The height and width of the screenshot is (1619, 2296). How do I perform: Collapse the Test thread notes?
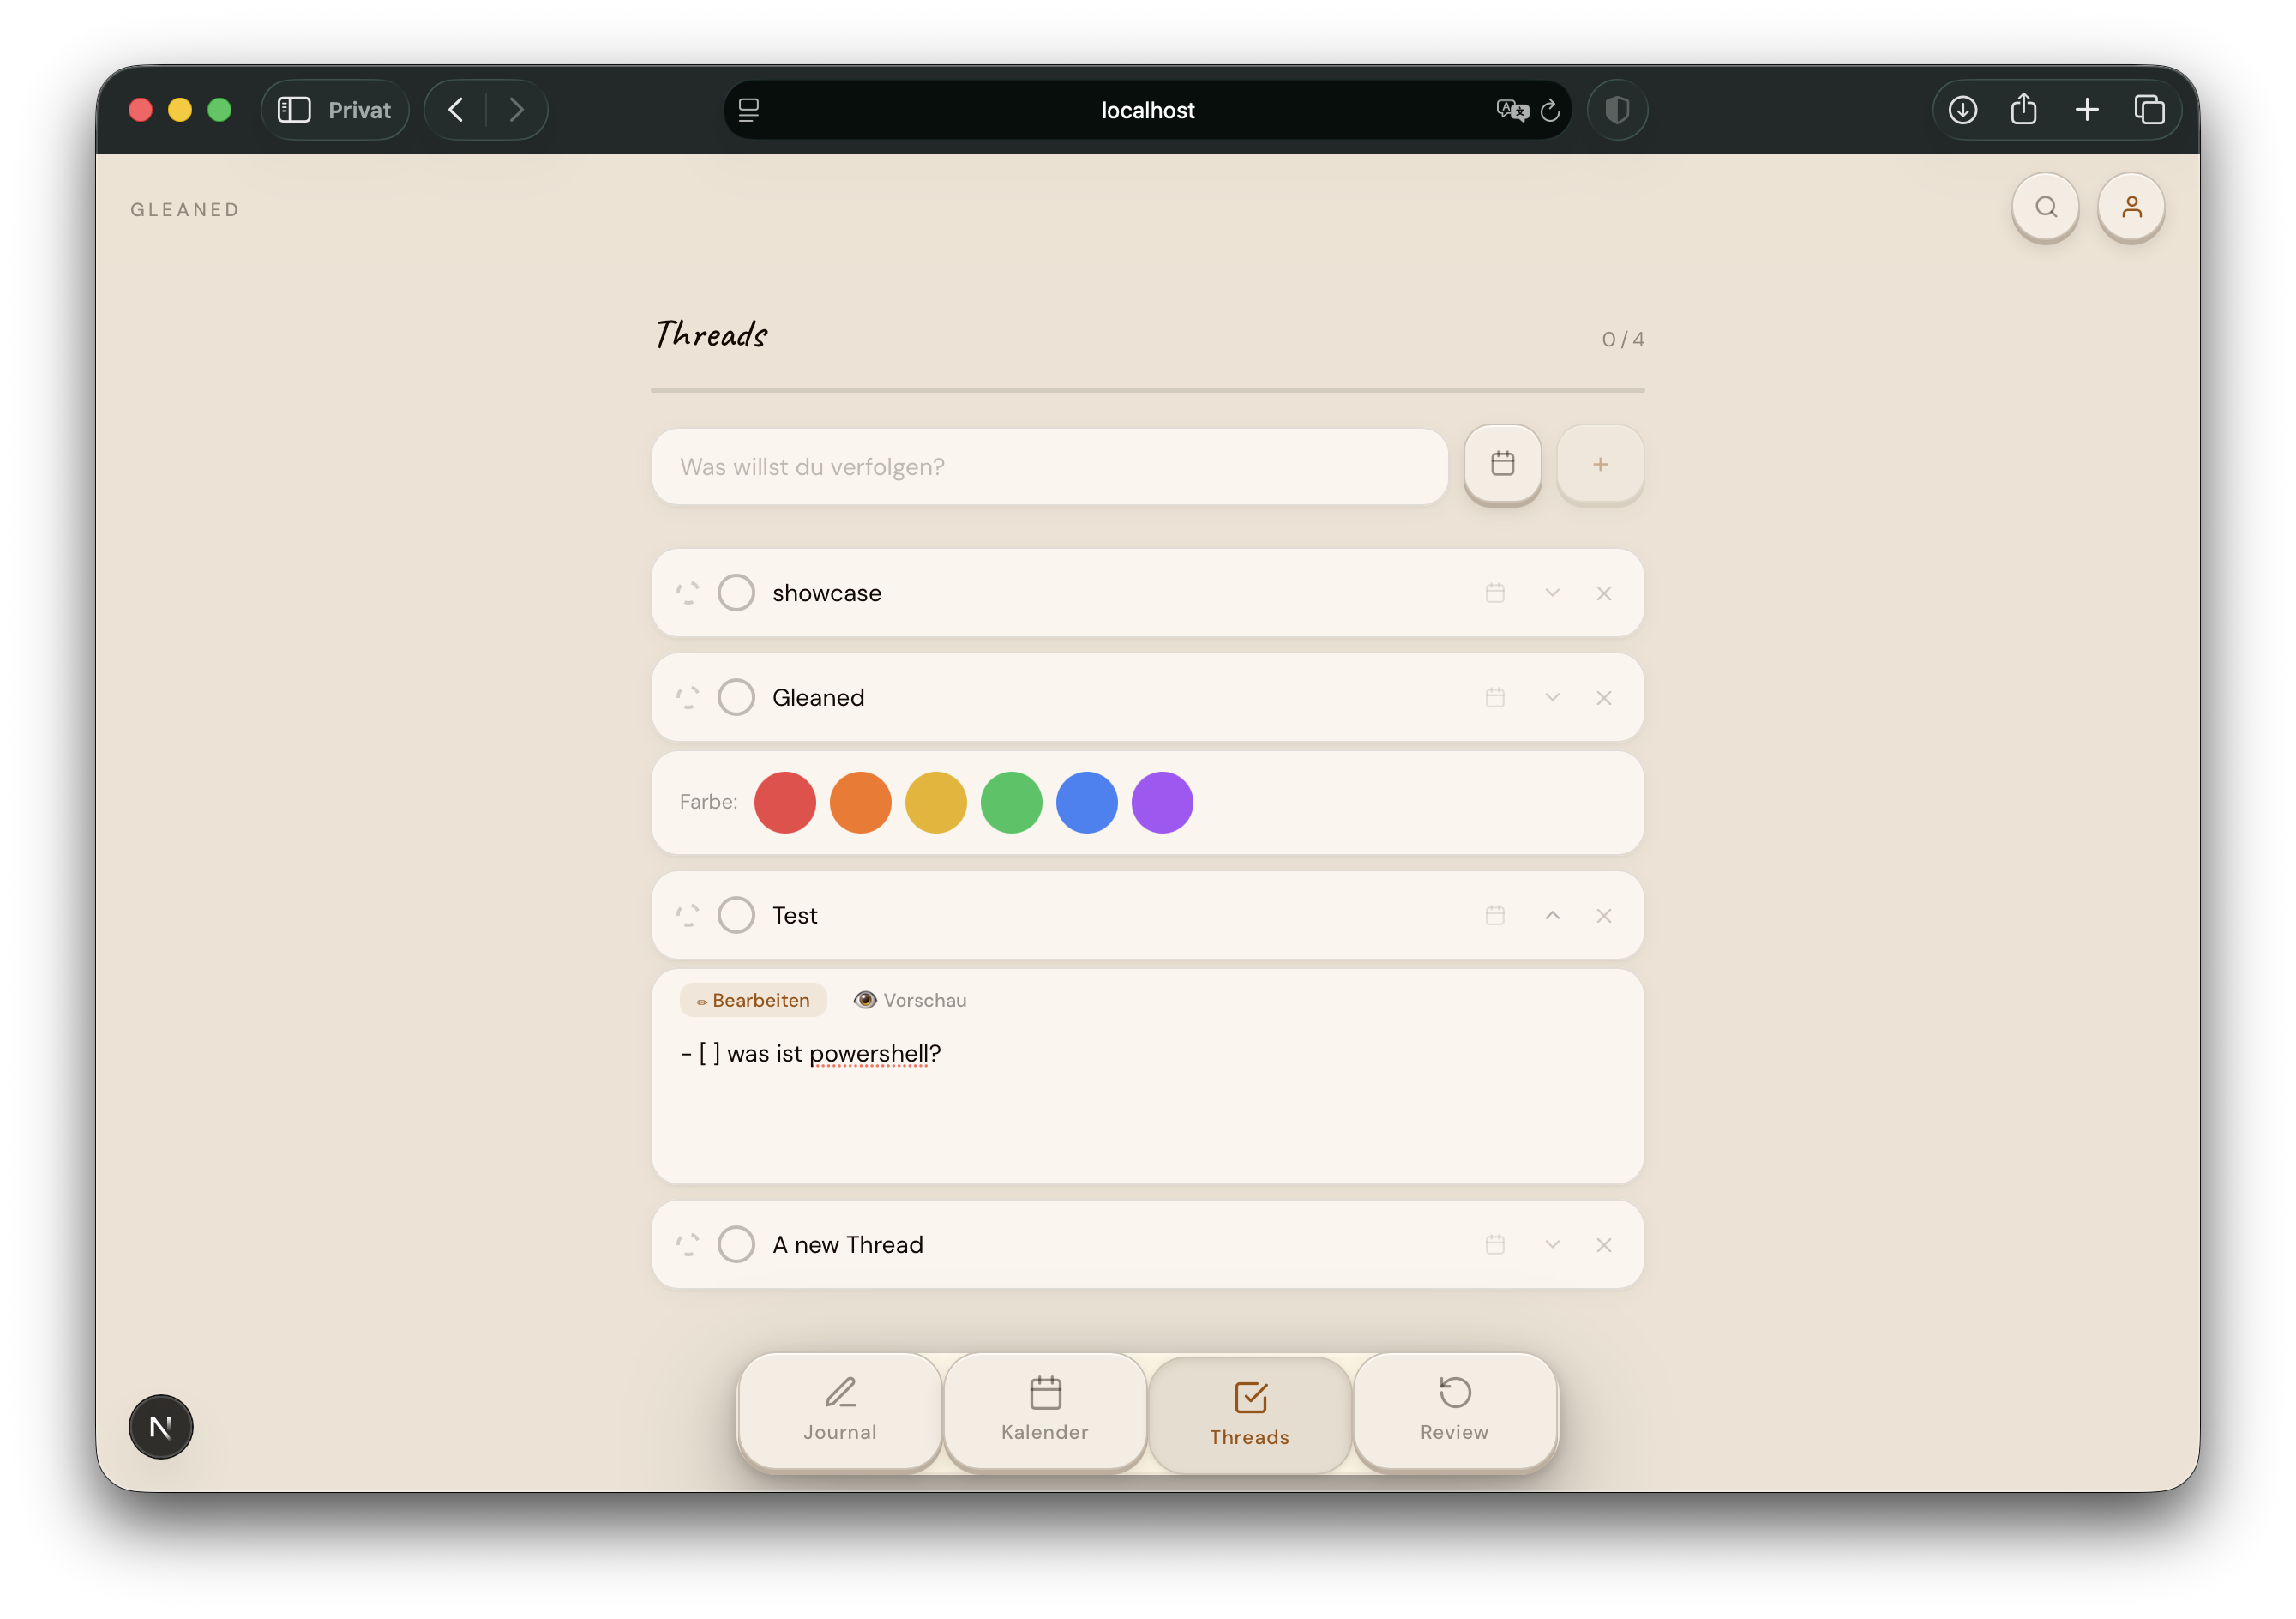(1552, 915)
